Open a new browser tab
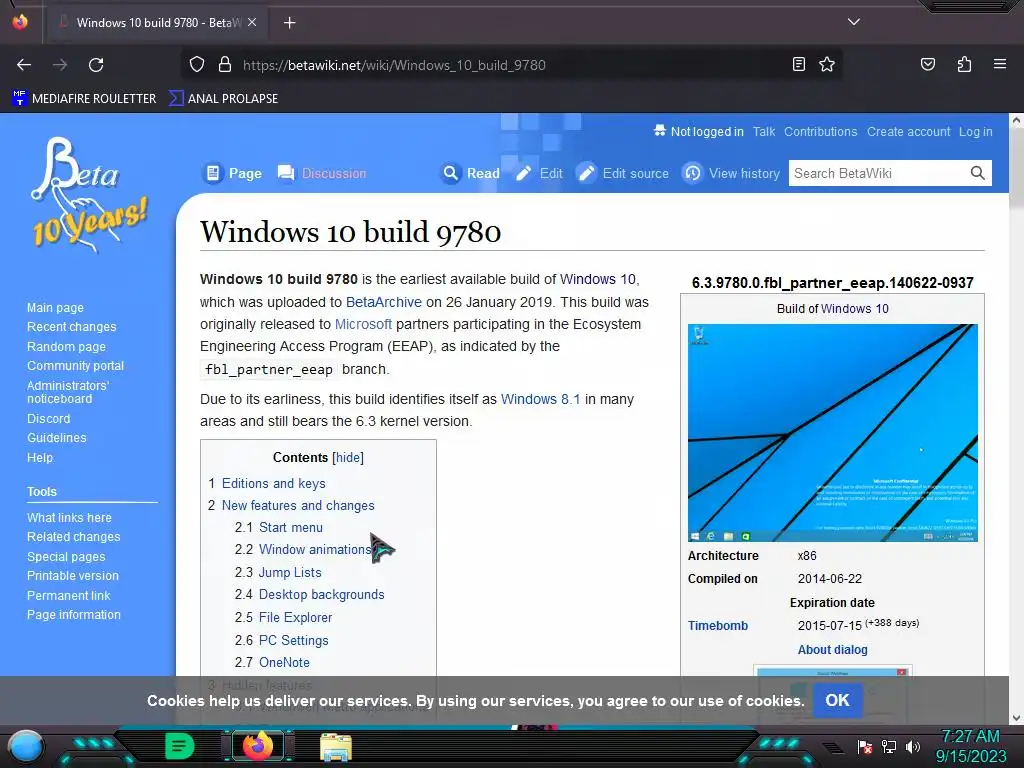 (x=289, y=23)
